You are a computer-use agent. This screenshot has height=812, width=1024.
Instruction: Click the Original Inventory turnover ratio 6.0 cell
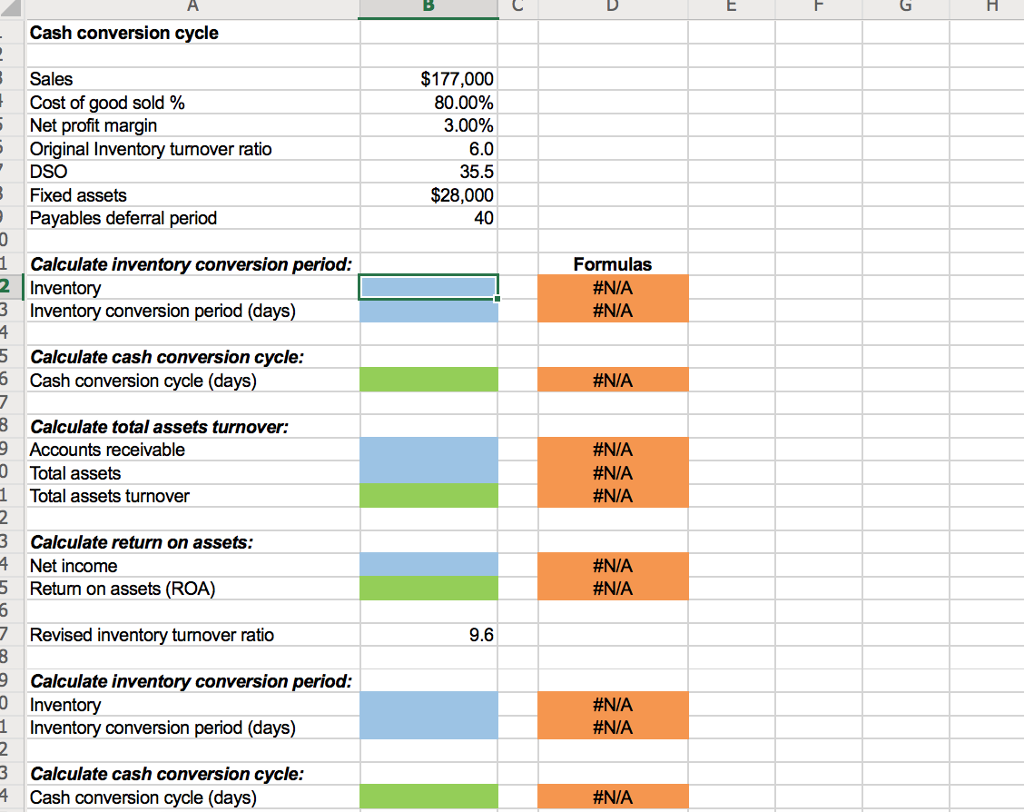pyautogui.click(x=428, y=149)
